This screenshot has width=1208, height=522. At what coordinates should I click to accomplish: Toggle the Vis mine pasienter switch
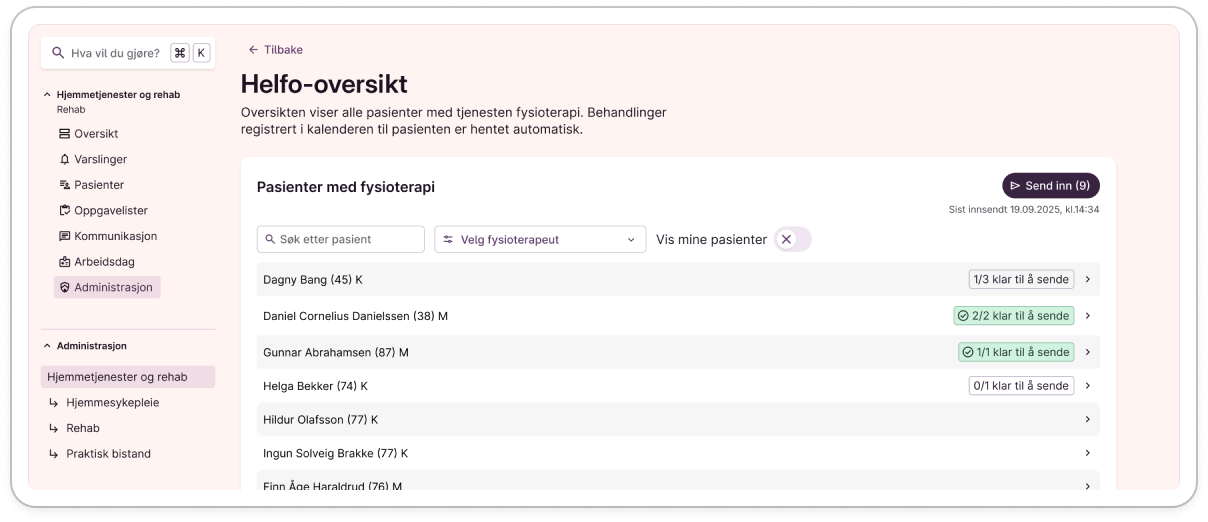pyautogui.click(x=792, y=240)
